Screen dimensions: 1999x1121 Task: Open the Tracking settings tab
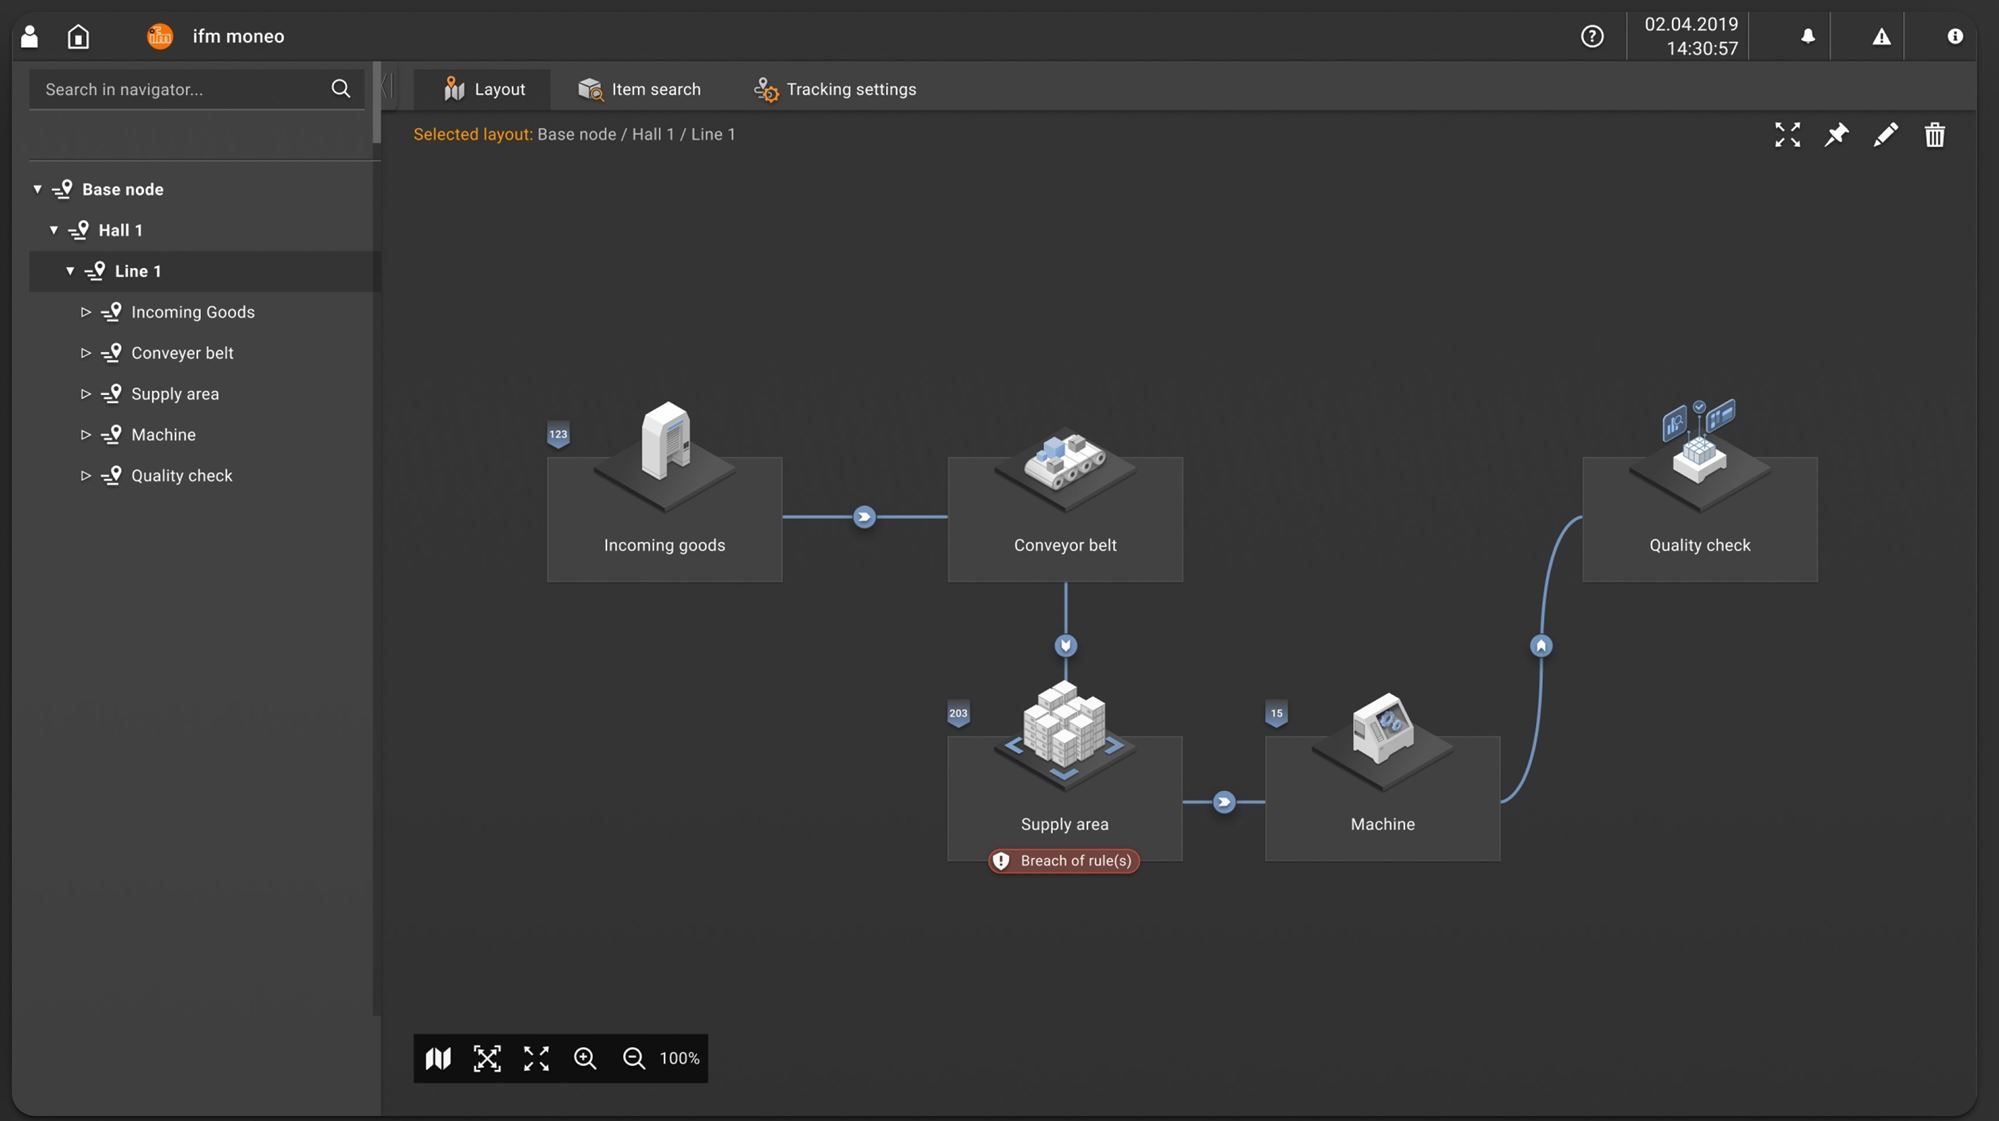tap(835, 89)
